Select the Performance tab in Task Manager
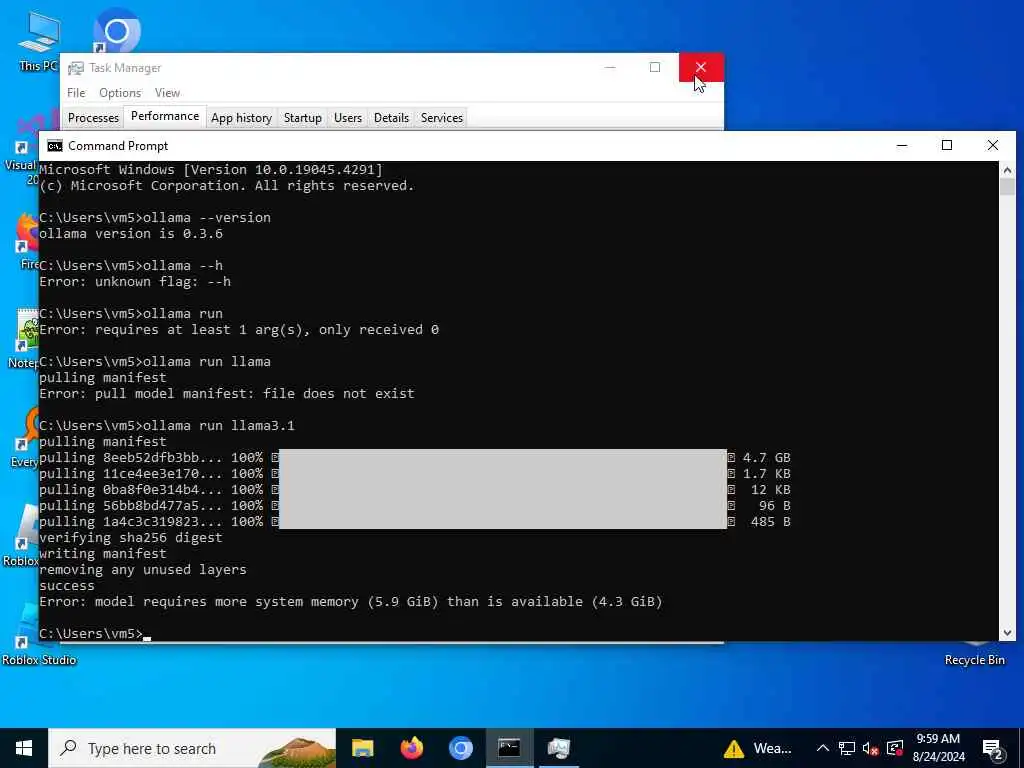Viewport: 1024px width, 768px height. point(165,116)
